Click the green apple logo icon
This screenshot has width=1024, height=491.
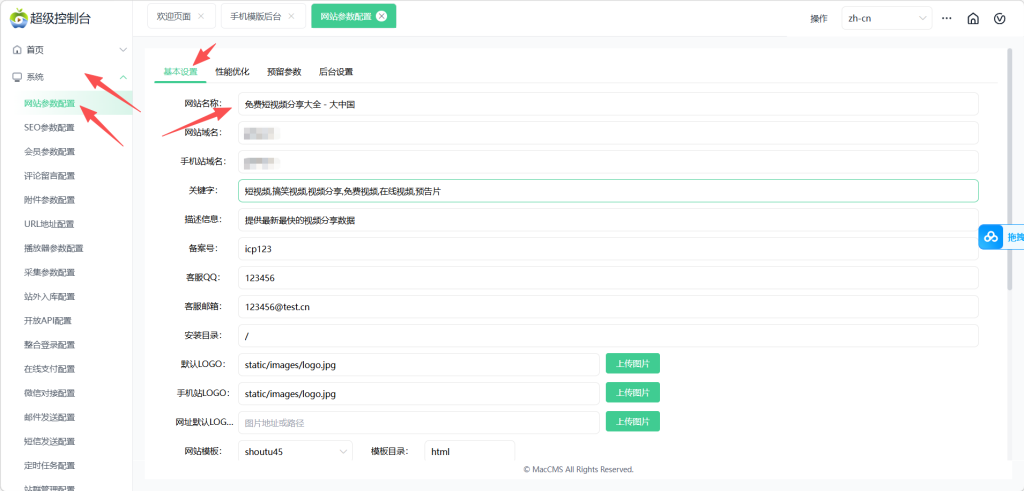20,18
